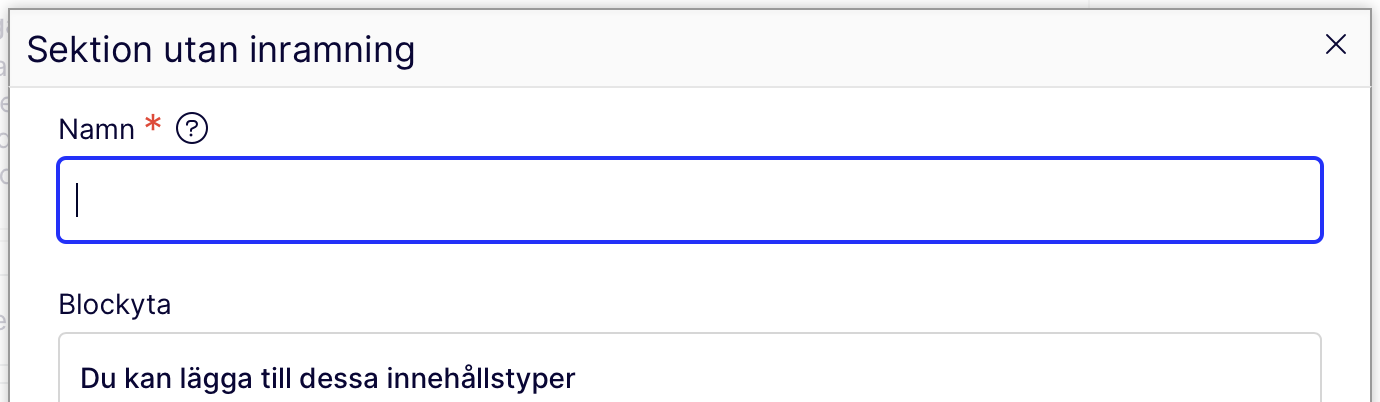Click the empty dialog header bar area
This screenshot has height=402, width=1380.
pos(850,48)
